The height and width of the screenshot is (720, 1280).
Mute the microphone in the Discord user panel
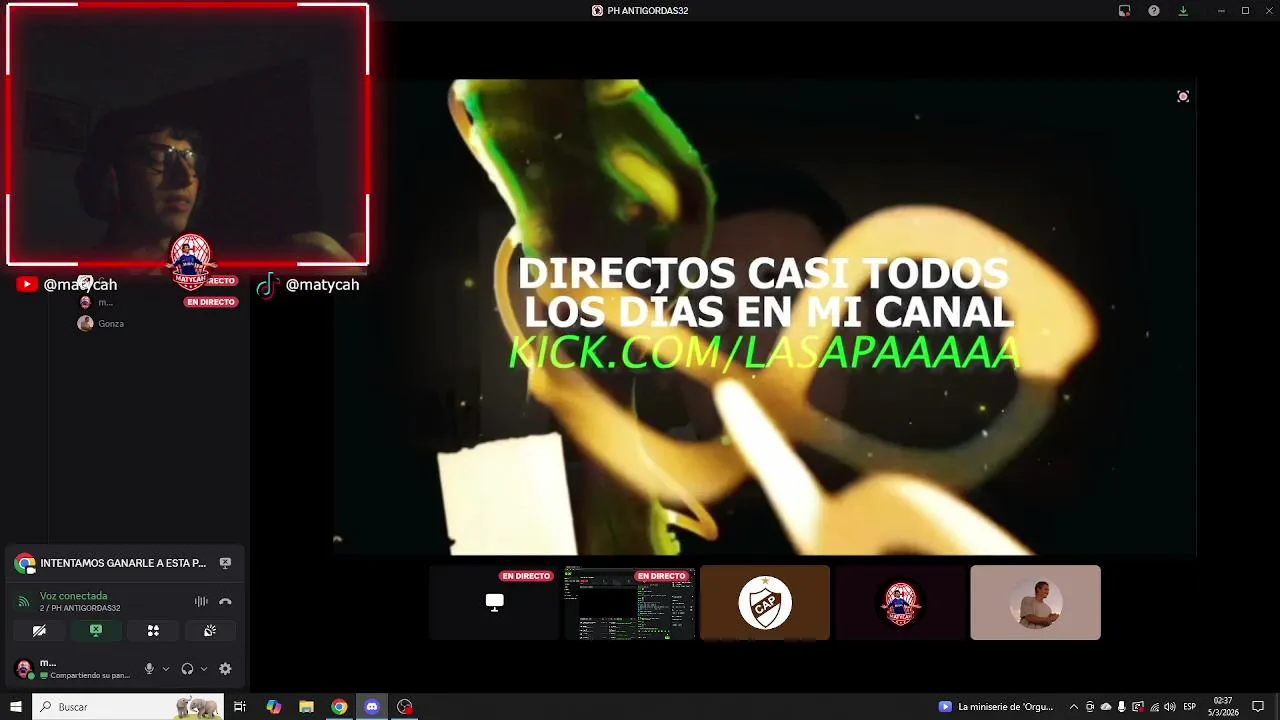(149, 669)
